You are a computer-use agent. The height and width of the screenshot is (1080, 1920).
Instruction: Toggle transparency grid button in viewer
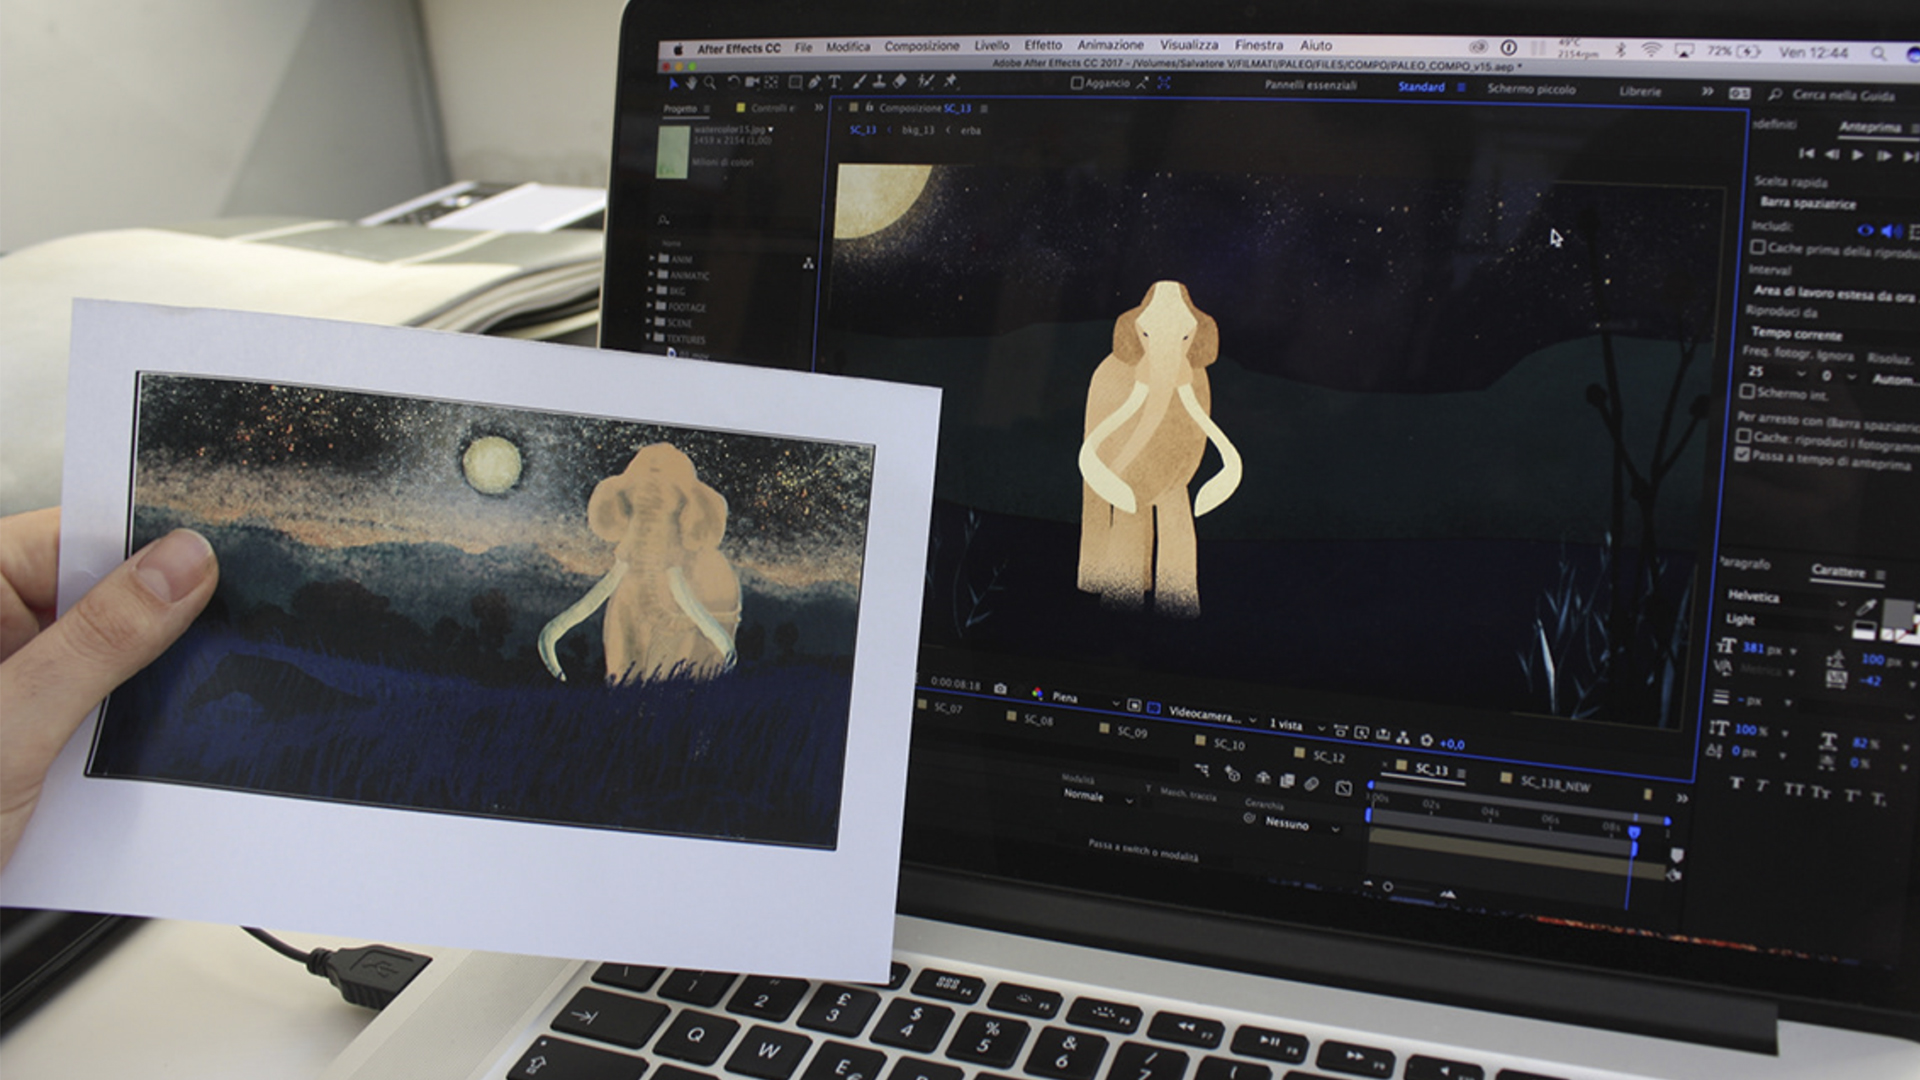(1153, 708)
